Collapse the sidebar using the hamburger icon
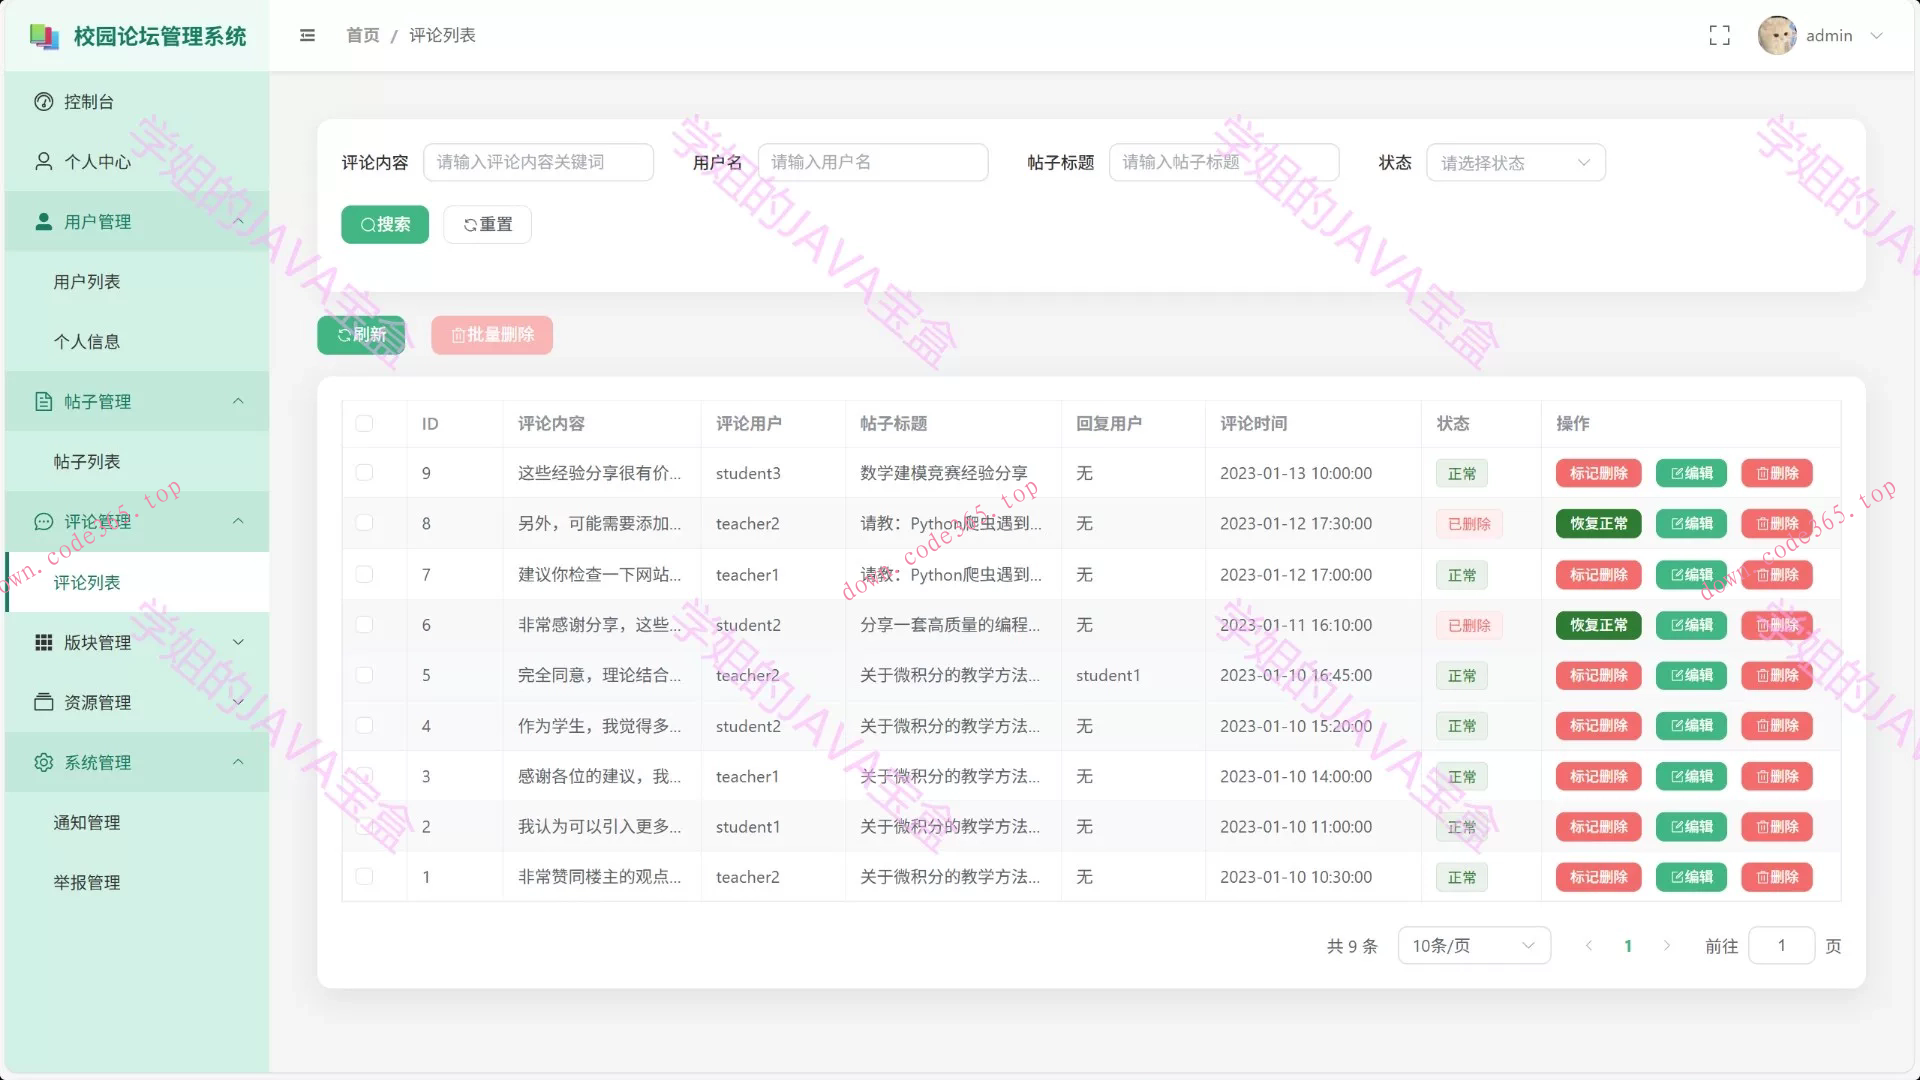Screen dimensions: 1920x1080 (x=307, y=35)
